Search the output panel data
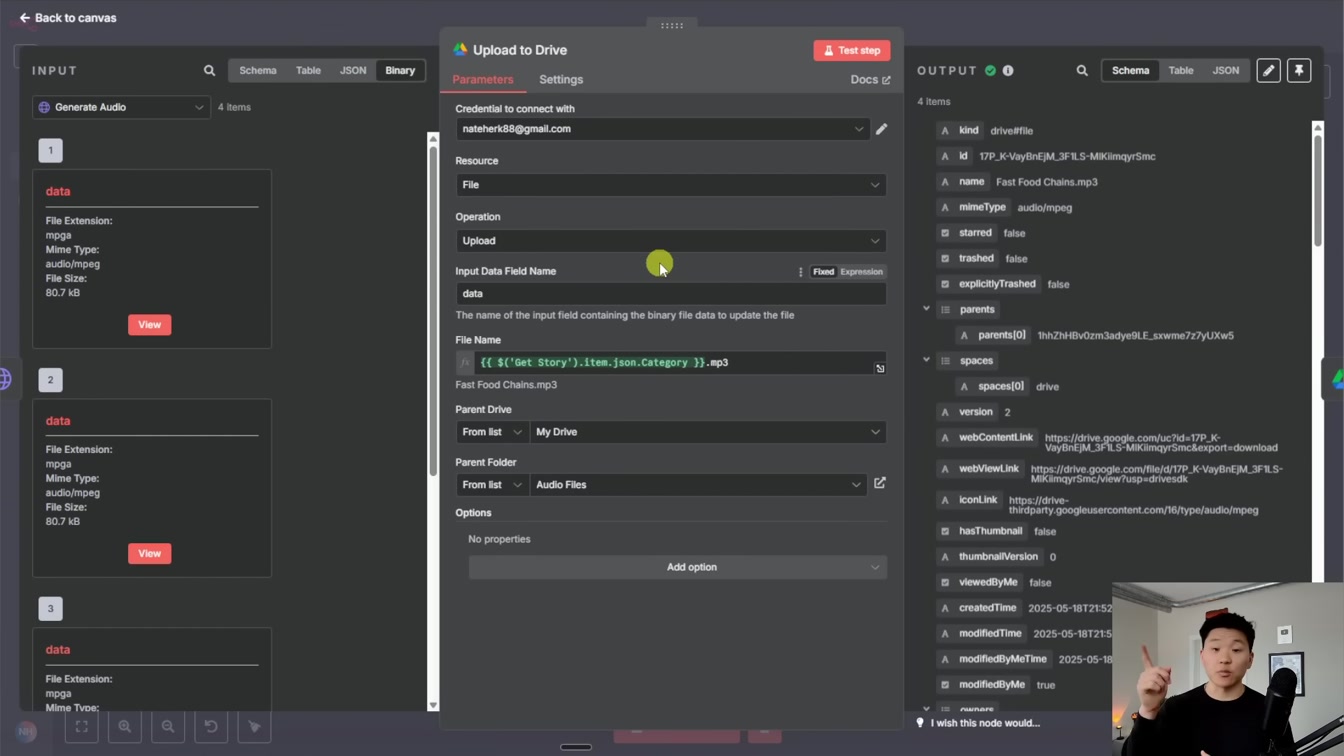Viewport: 1344px width, 756px height. pyautogui.click(x=1082, y=71)
